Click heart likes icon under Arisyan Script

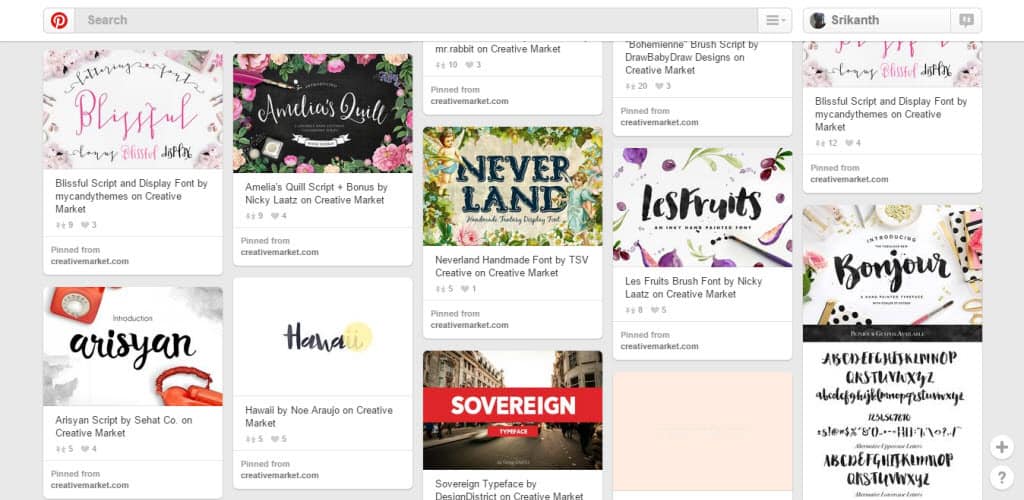pos(85,449)
